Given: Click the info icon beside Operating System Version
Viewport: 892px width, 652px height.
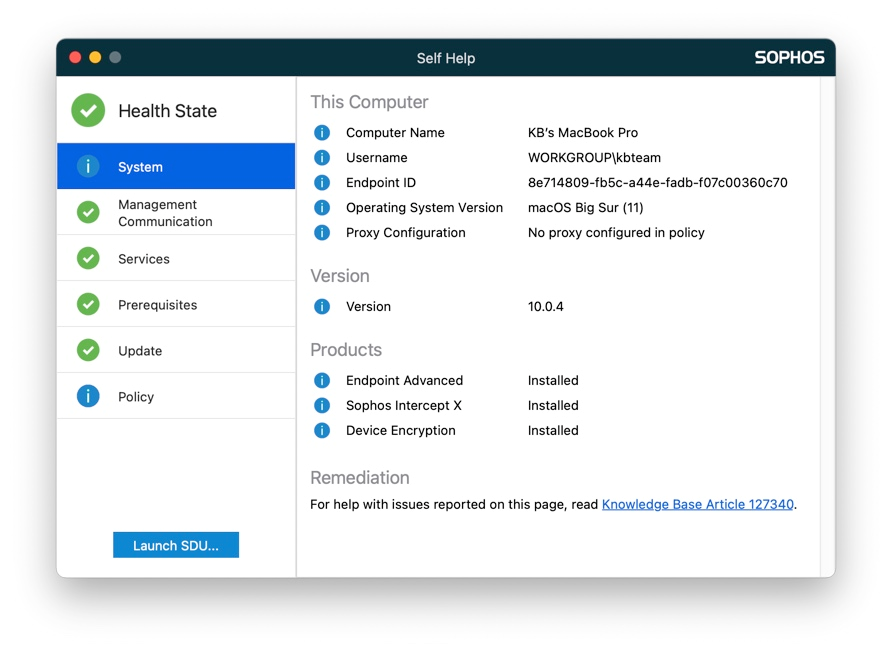Looking at the screenshot, I should tap(321, 207).
